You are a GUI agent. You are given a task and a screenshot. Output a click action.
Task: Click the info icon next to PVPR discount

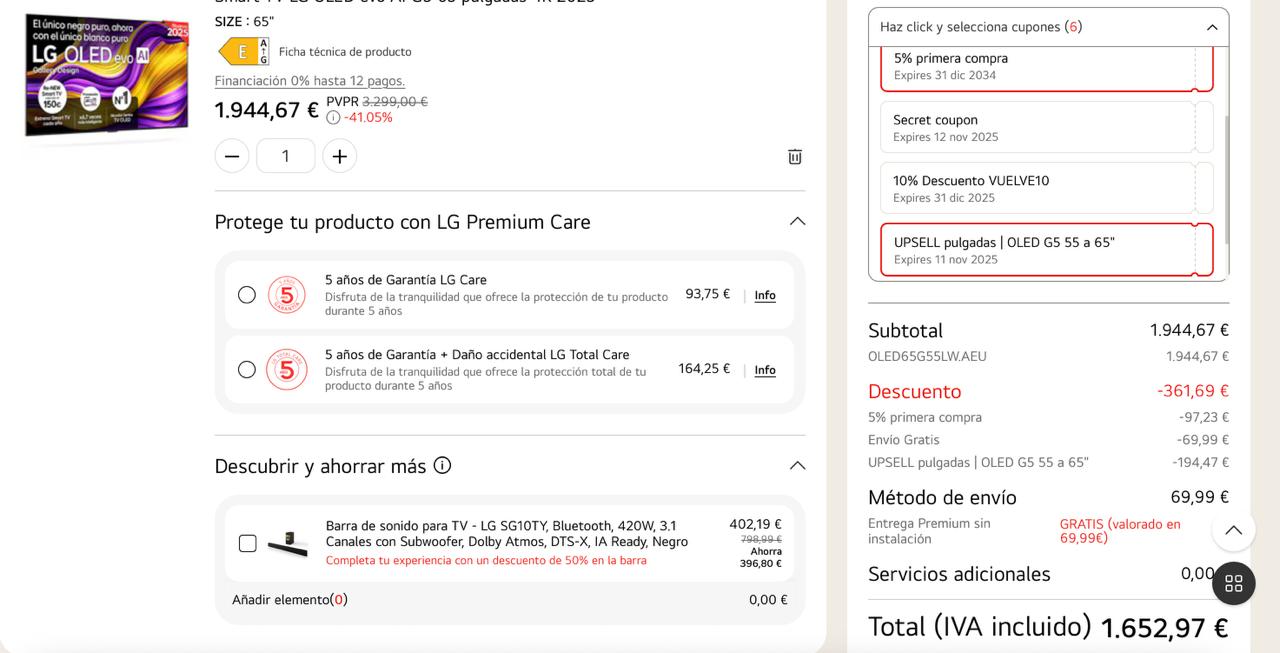point(333,117)
